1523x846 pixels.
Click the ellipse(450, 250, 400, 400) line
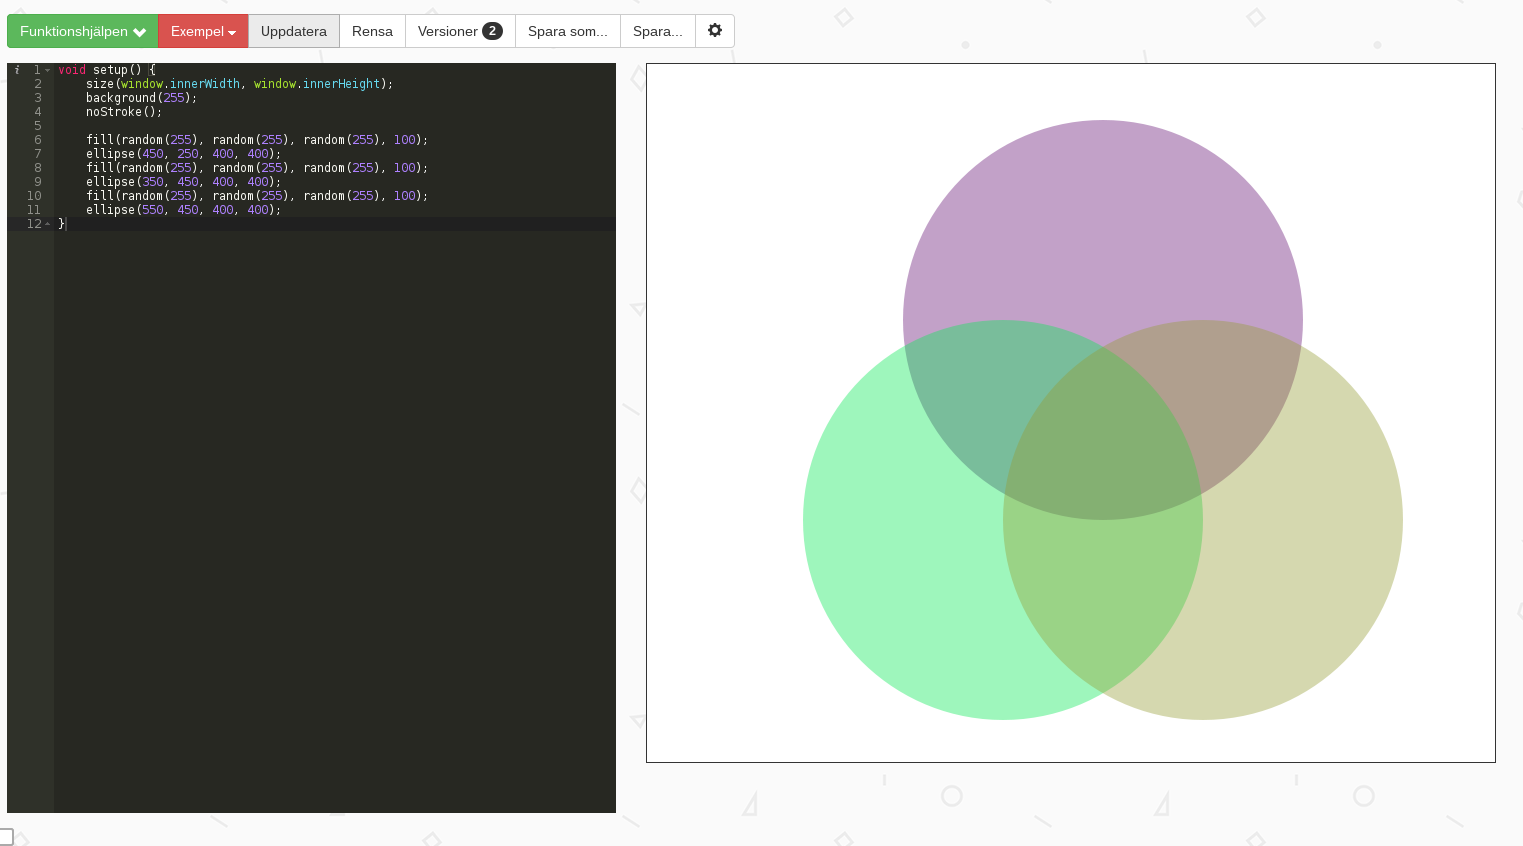click(183, 154)
